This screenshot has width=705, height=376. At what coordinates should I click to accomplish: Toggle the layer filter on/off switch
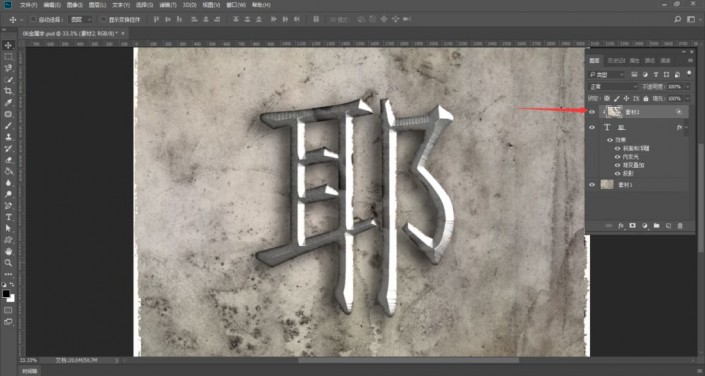coord(689,73)
